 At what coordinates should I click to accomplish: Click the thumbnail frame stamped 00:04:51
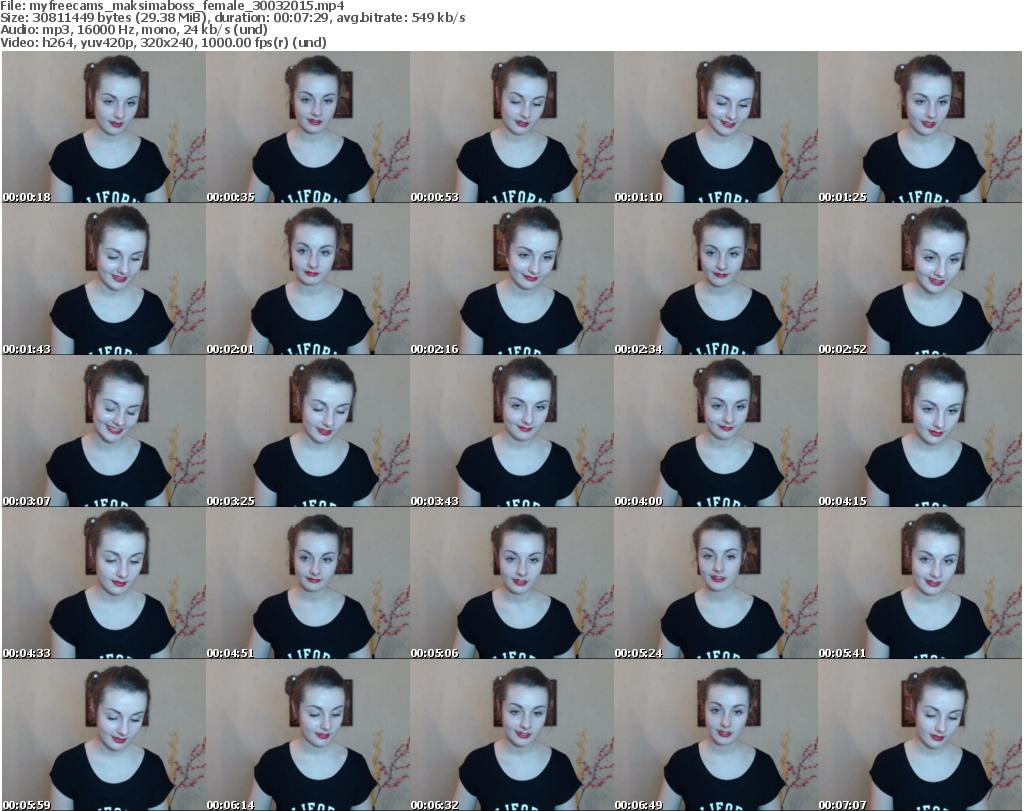click(308, 583)
